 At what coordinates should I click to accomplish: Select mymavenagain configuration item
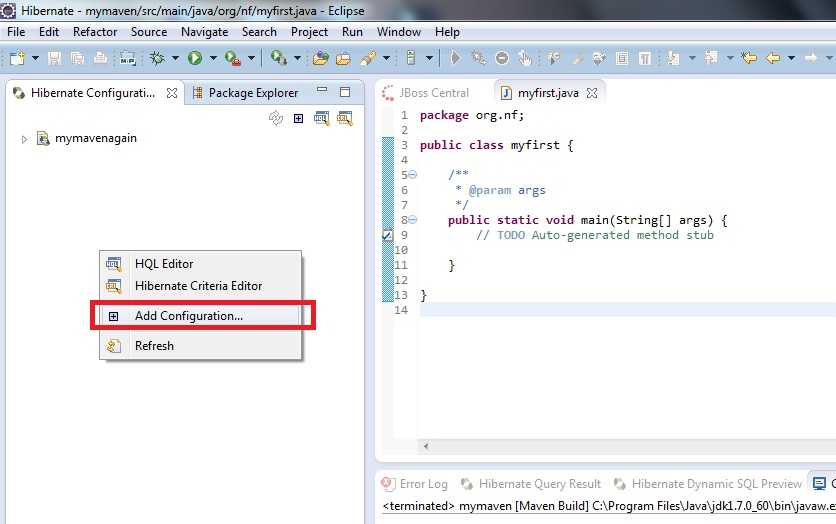click(x=95, y=139)
